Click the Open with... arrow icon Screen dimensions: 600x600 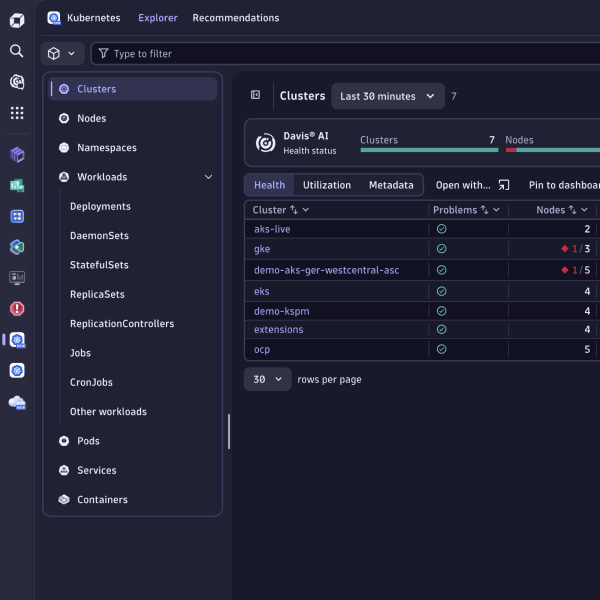pyautogui.click(x=504, y=185)
